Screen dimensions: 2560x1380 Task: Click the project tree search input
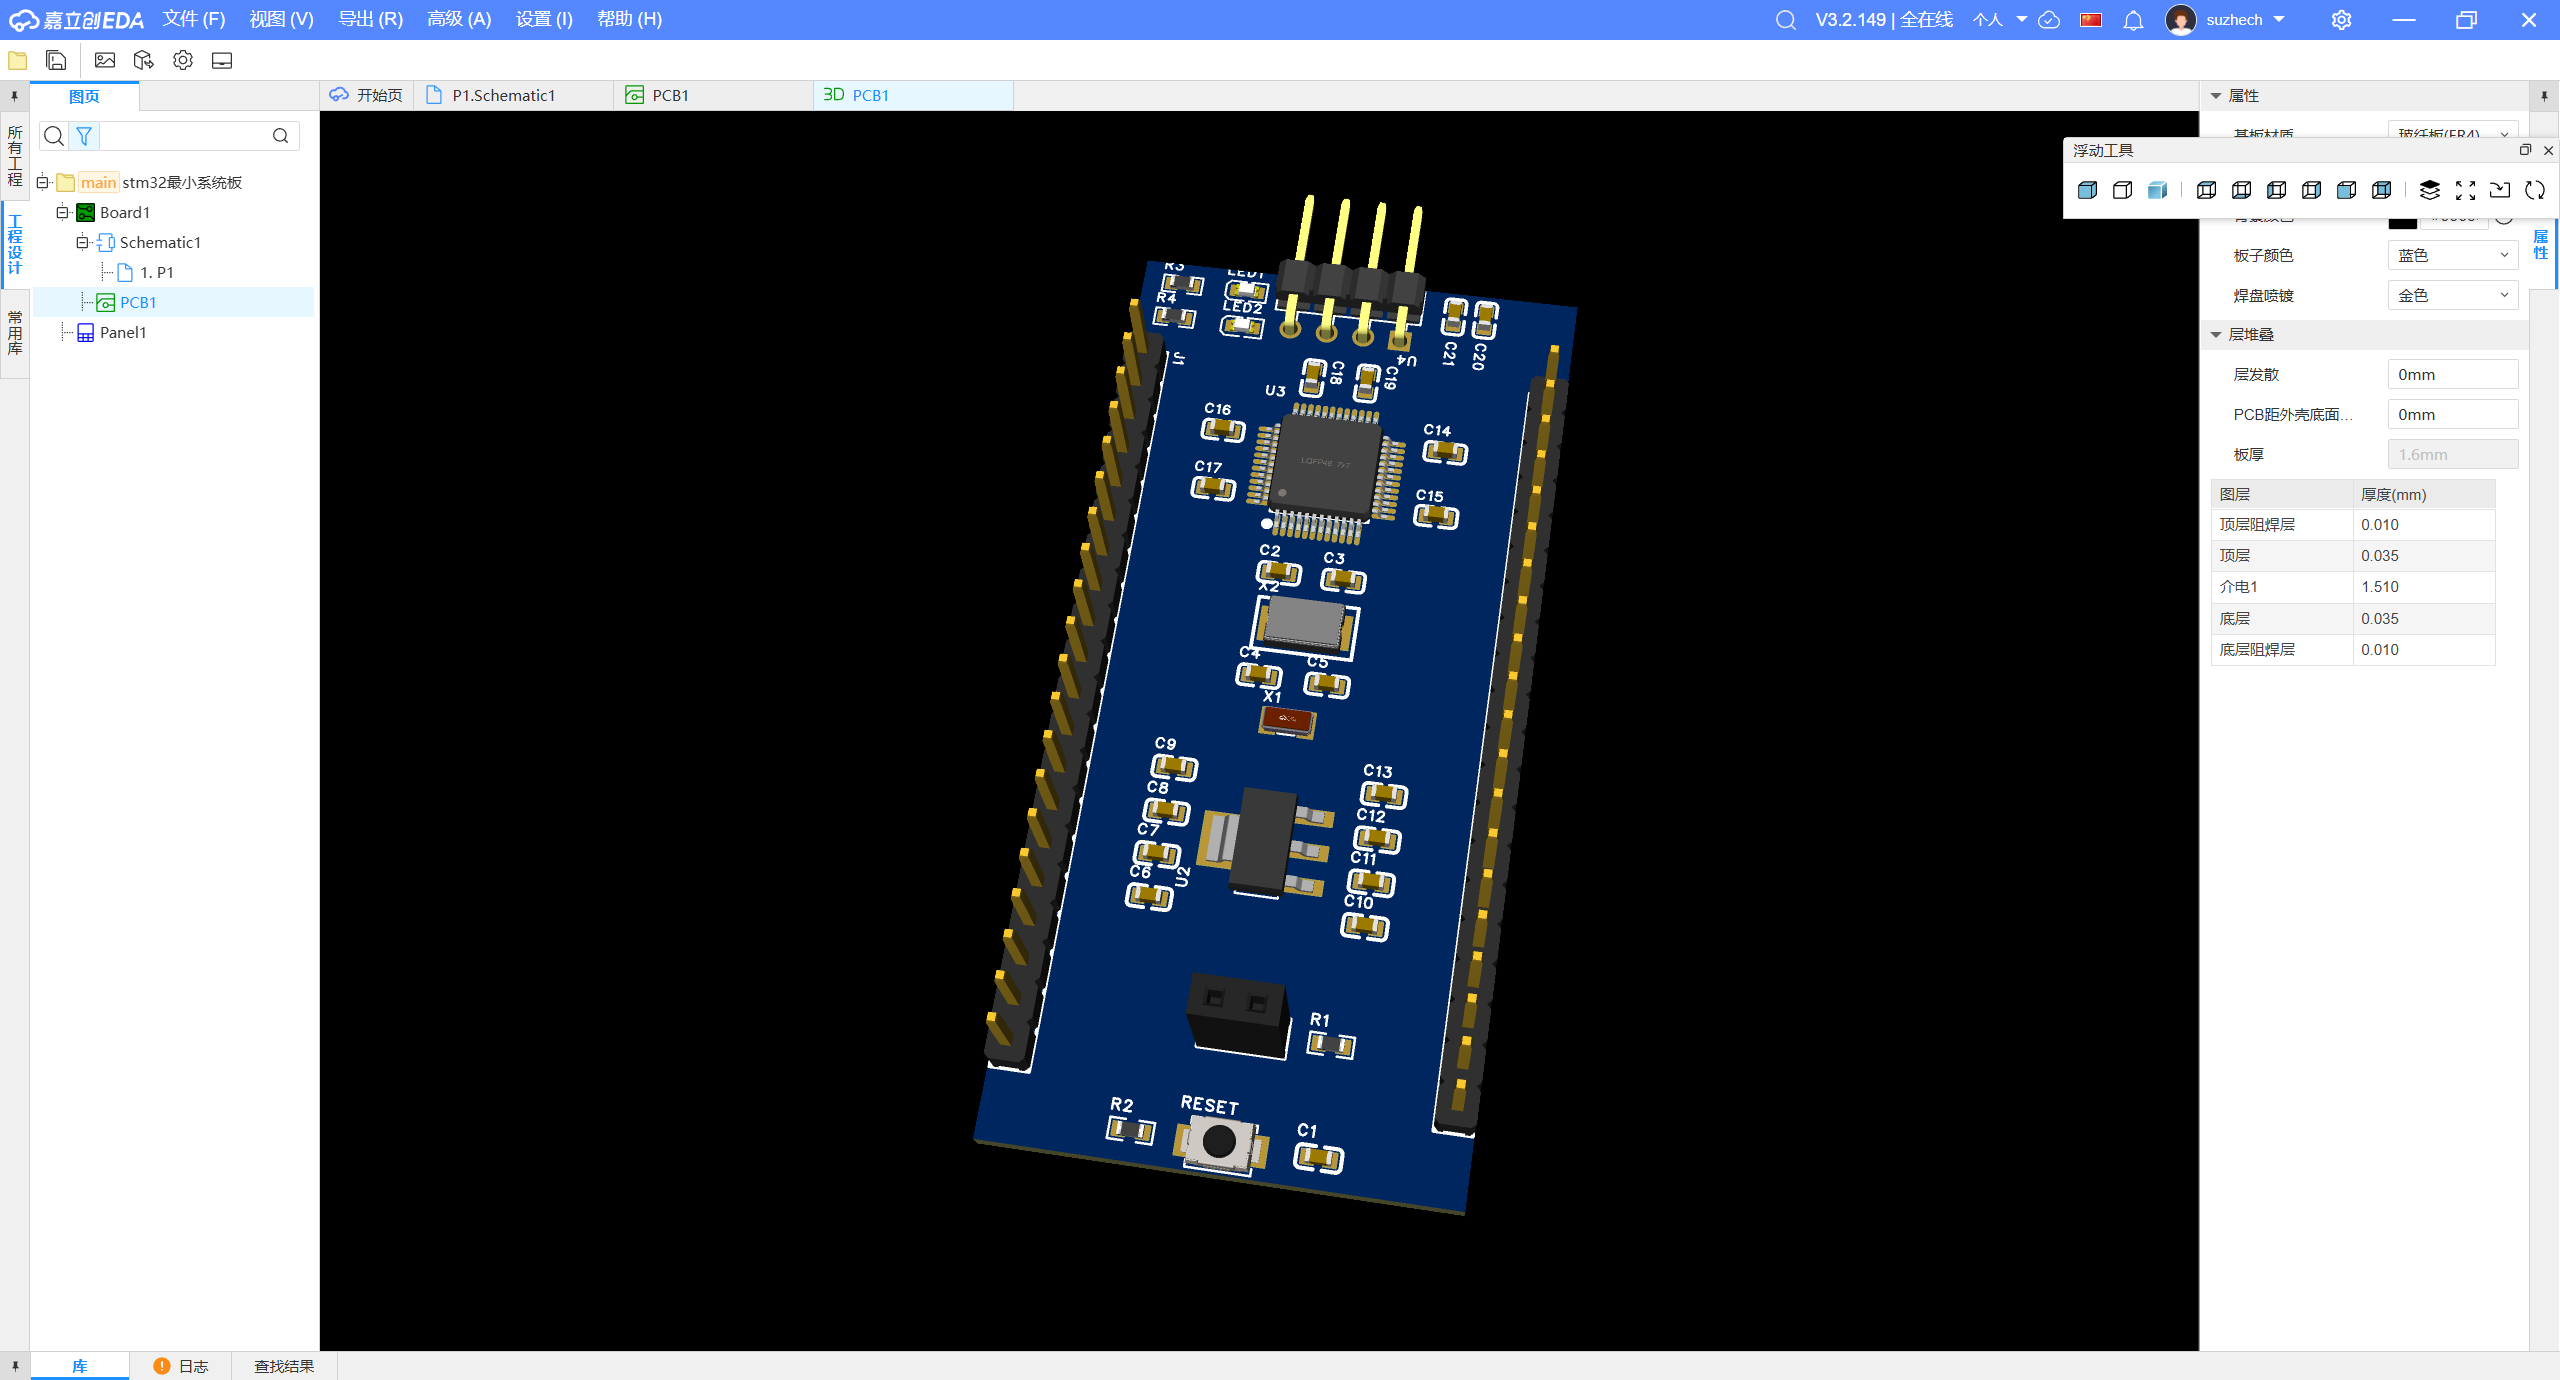[184, 136]
